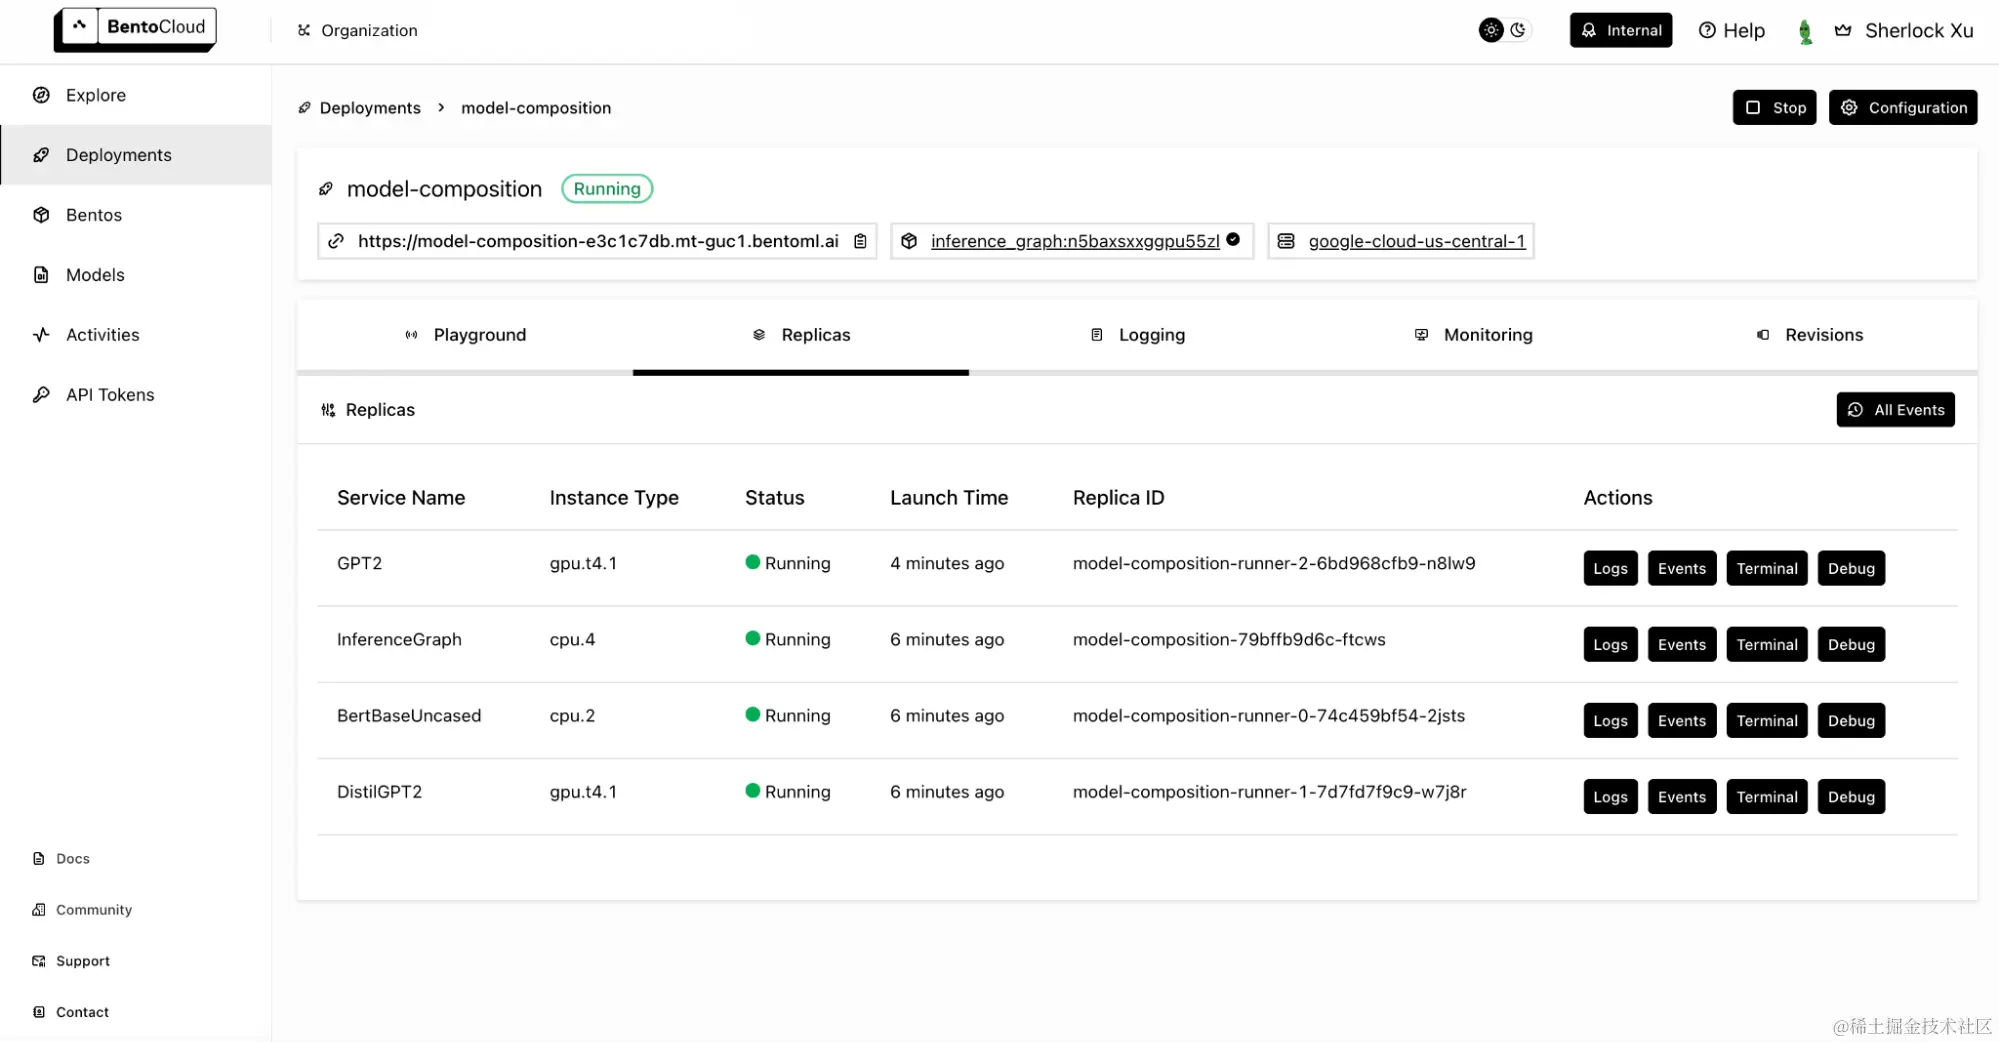Viewport: 1999px width, 1043px height.
Task: Open Sherlock Xu account menu
Action: (1905, 30)
